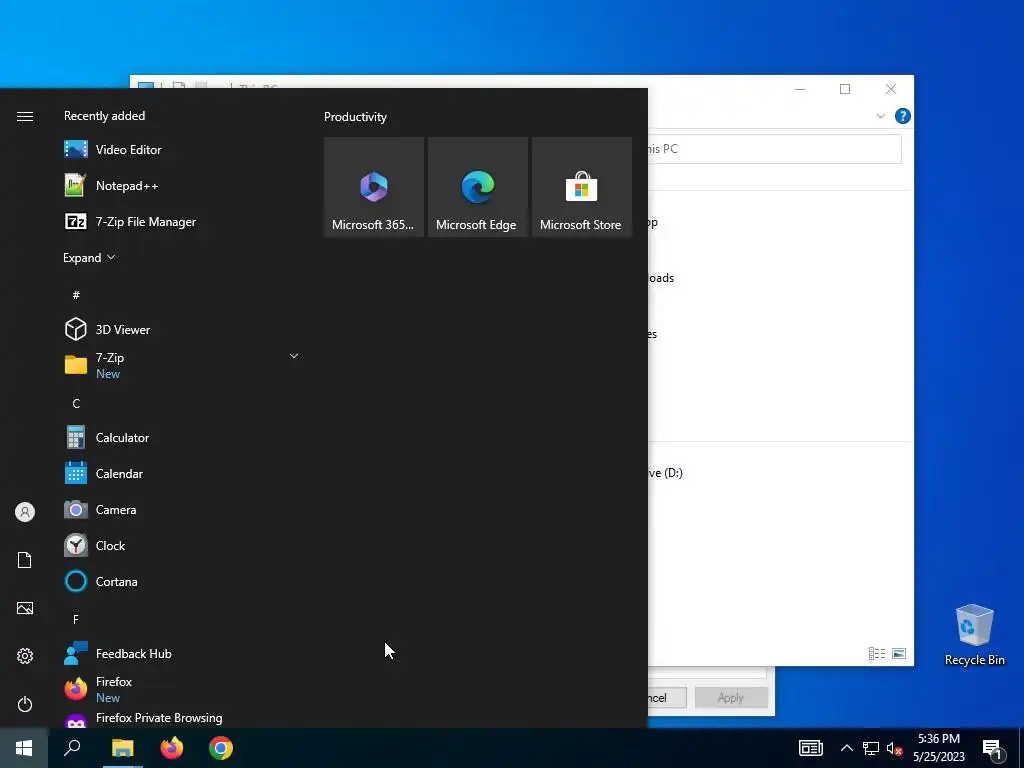This screenshot has width=1024, height=768.
Task: Launch Notepad++ from Start menu
Action: (182, 185)
